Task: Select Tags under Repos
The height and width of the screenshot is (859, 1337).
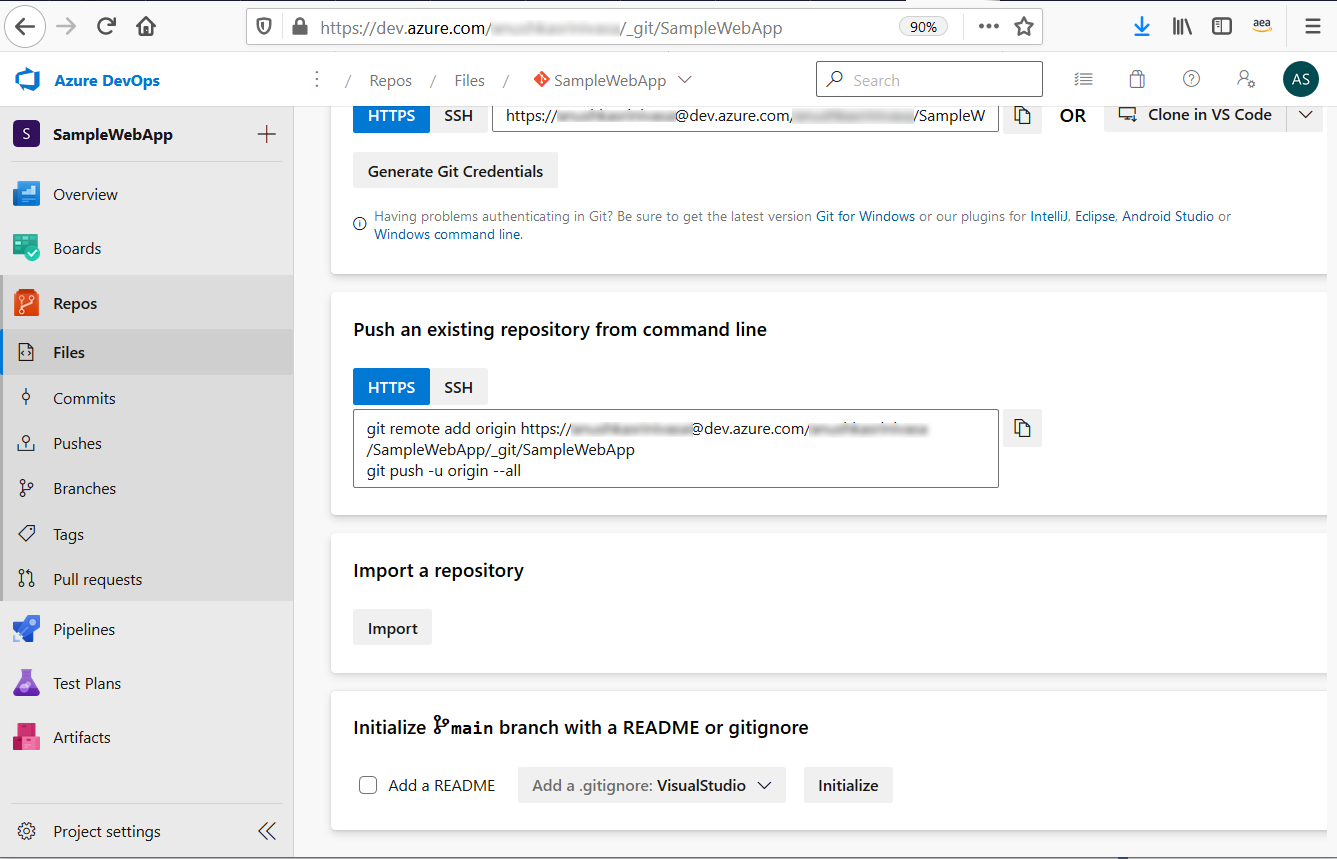Action: coord(147,534)
